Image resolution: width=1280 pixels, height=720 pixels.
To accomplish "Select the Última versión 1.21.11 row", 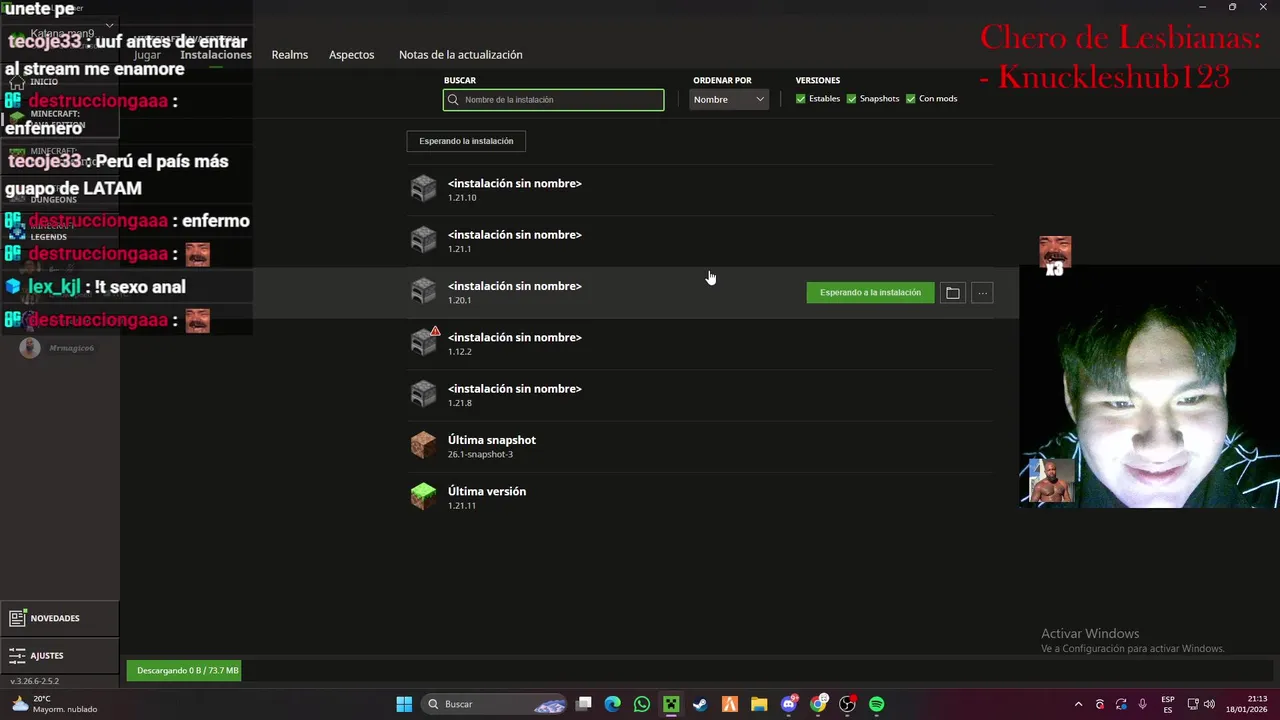I will tap(700, 497).
